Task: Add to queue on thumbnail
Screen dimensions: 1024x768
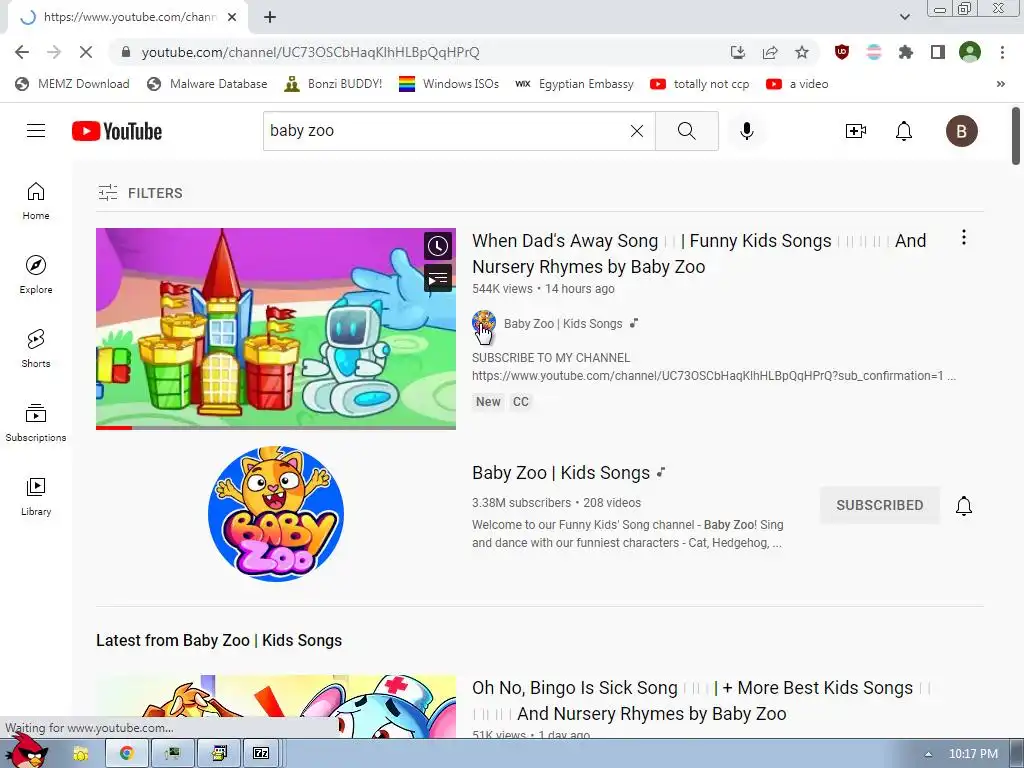Action: coord(438,279)
